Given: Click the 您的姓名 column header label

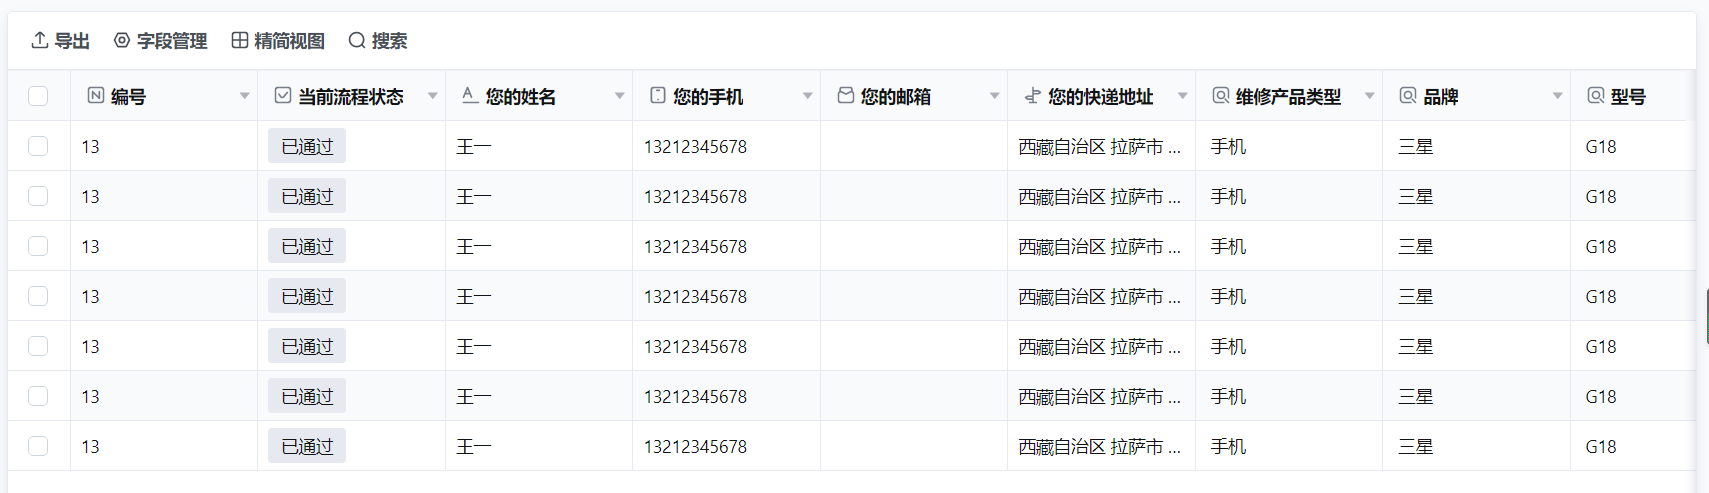Looking at the screenshot, I should pyautogui.click(x=520, y=96).
